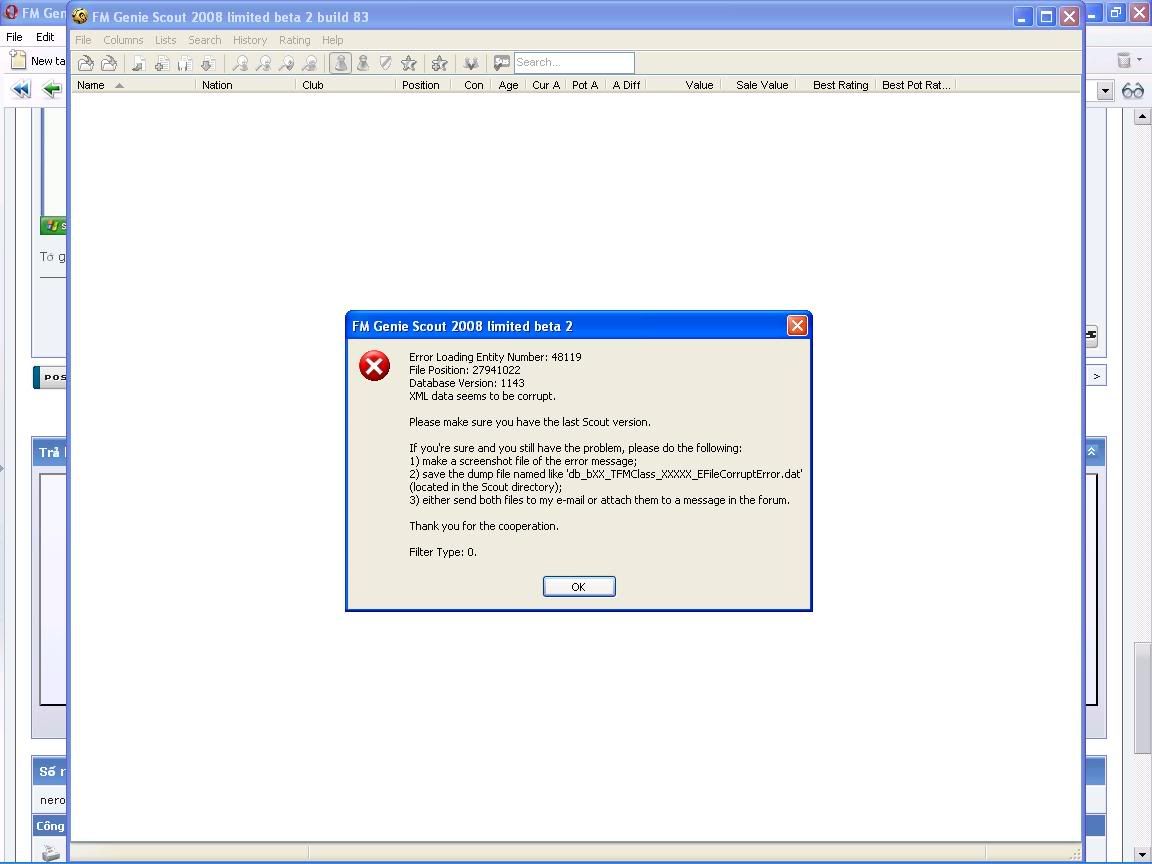This screenshot has width=1152, height=864.
Task: Click the 'Filter Type: 0.' text
Action: pyautogui.click(x=443, y=552)
